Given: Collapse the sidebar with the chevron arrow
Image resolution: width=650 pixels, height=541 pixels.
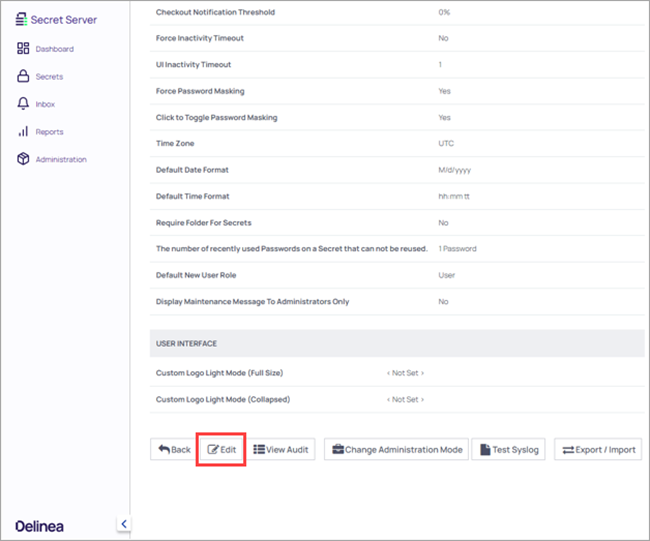Looking at the screenshot, I should tap(122, 523).
